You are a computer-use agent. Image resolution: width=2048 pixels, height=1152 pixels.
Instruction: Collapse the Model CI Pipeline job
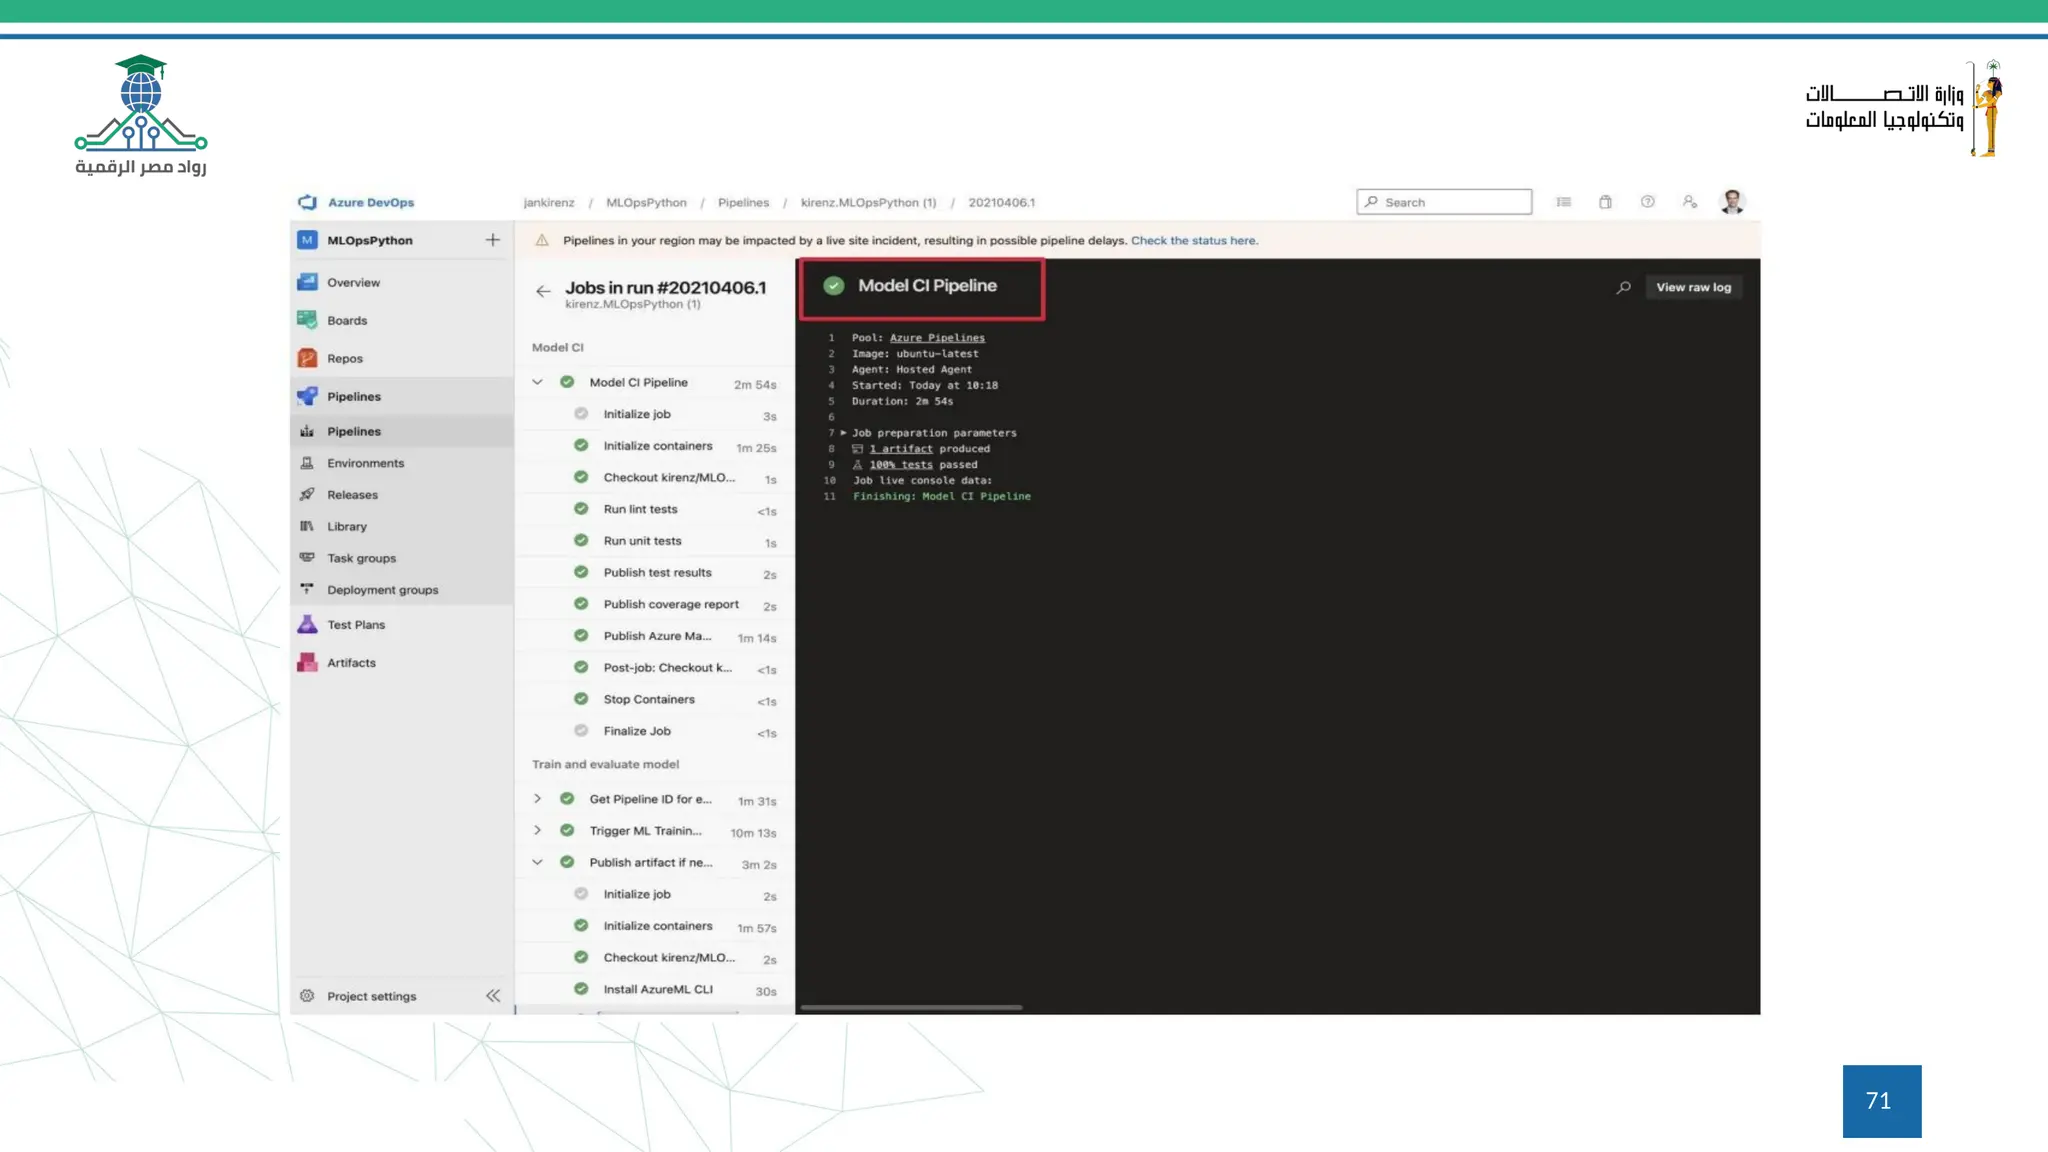(537, 382)
